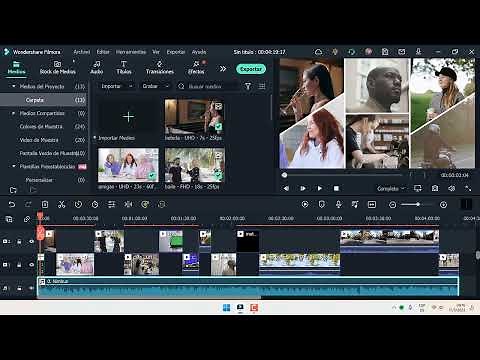Click the Buscar medios search field
The width and height of the screenshot is (480, 360).
(x=208, y=86)
